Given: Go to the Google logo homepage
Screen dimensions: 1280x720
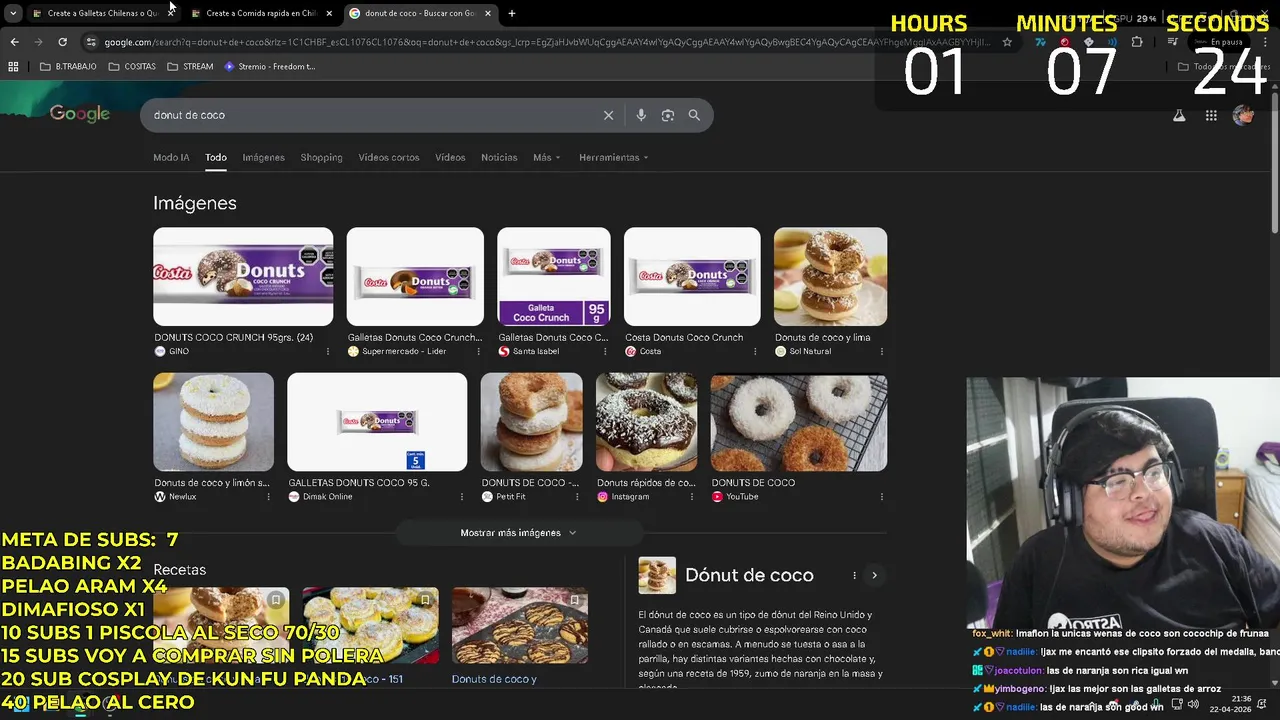Looking at the screenshot, I should coord(80,114).
